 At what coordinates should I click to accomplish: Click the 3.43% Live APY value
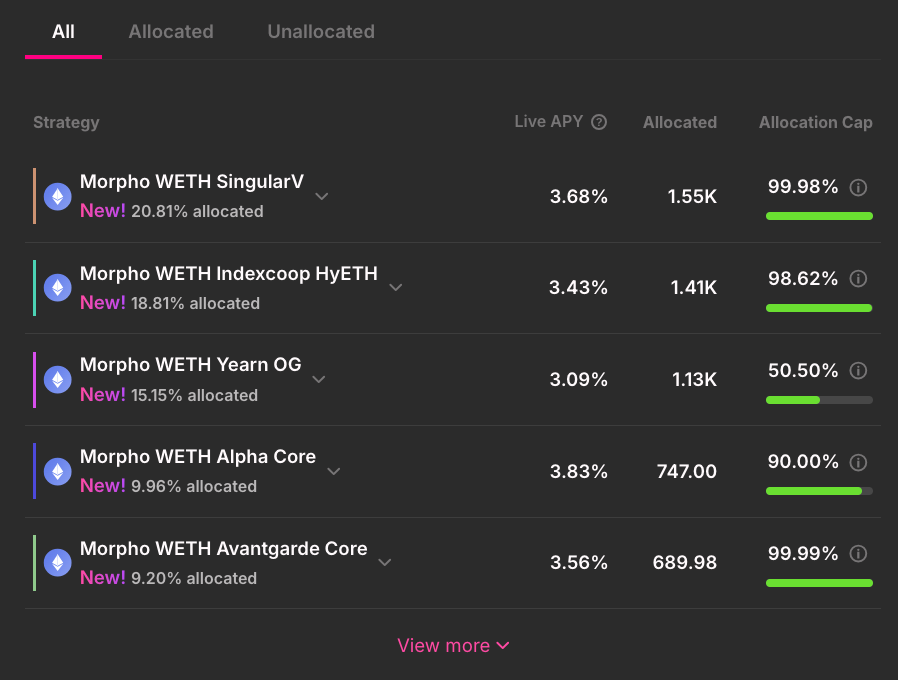click(578, 288)
